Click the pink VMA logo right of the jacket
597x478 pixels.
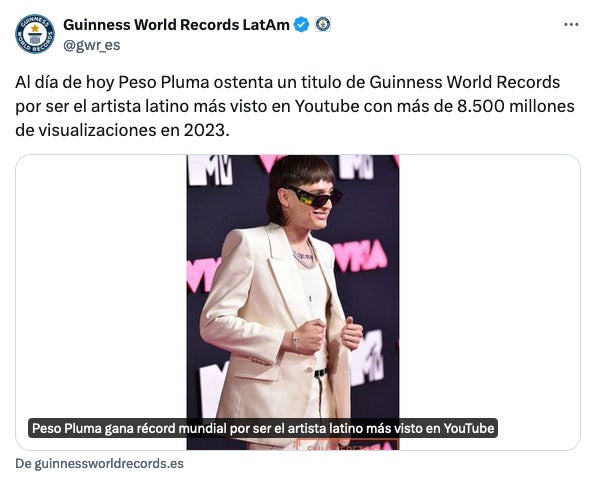[x=359, y=256]
